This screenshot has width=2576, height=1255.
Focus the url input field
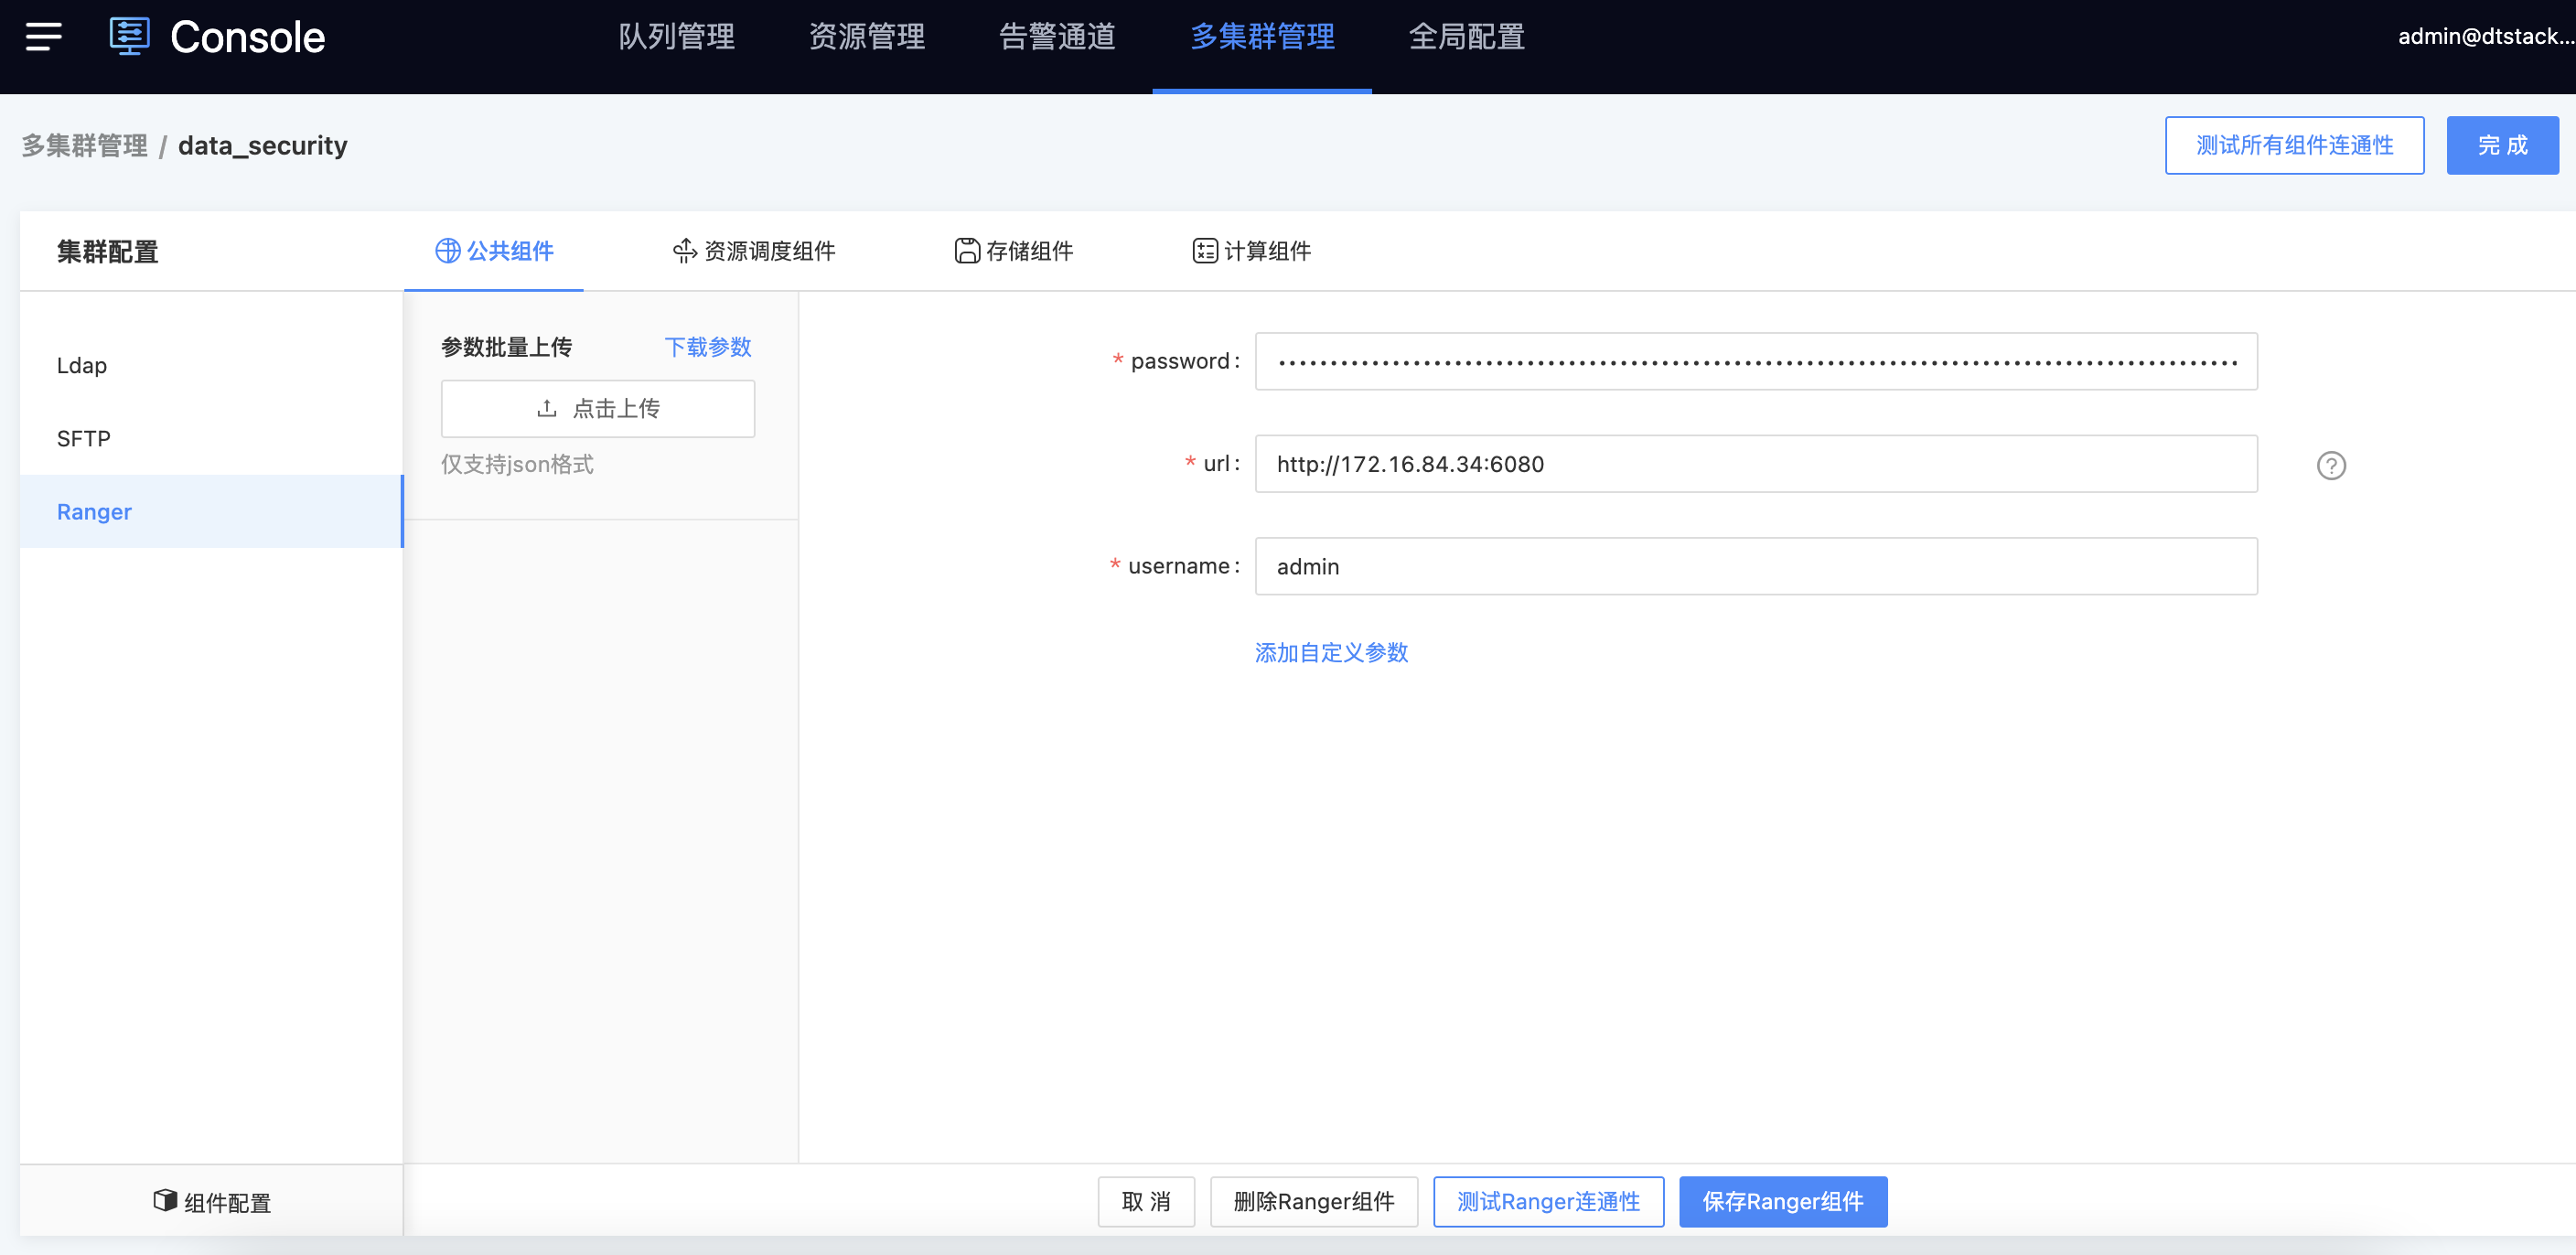click(1756, 464)
